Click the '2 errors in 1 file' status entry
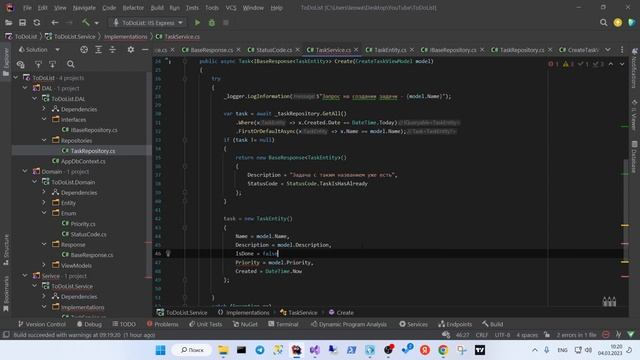This screenshot has width=640, height=360. [576, 335]
